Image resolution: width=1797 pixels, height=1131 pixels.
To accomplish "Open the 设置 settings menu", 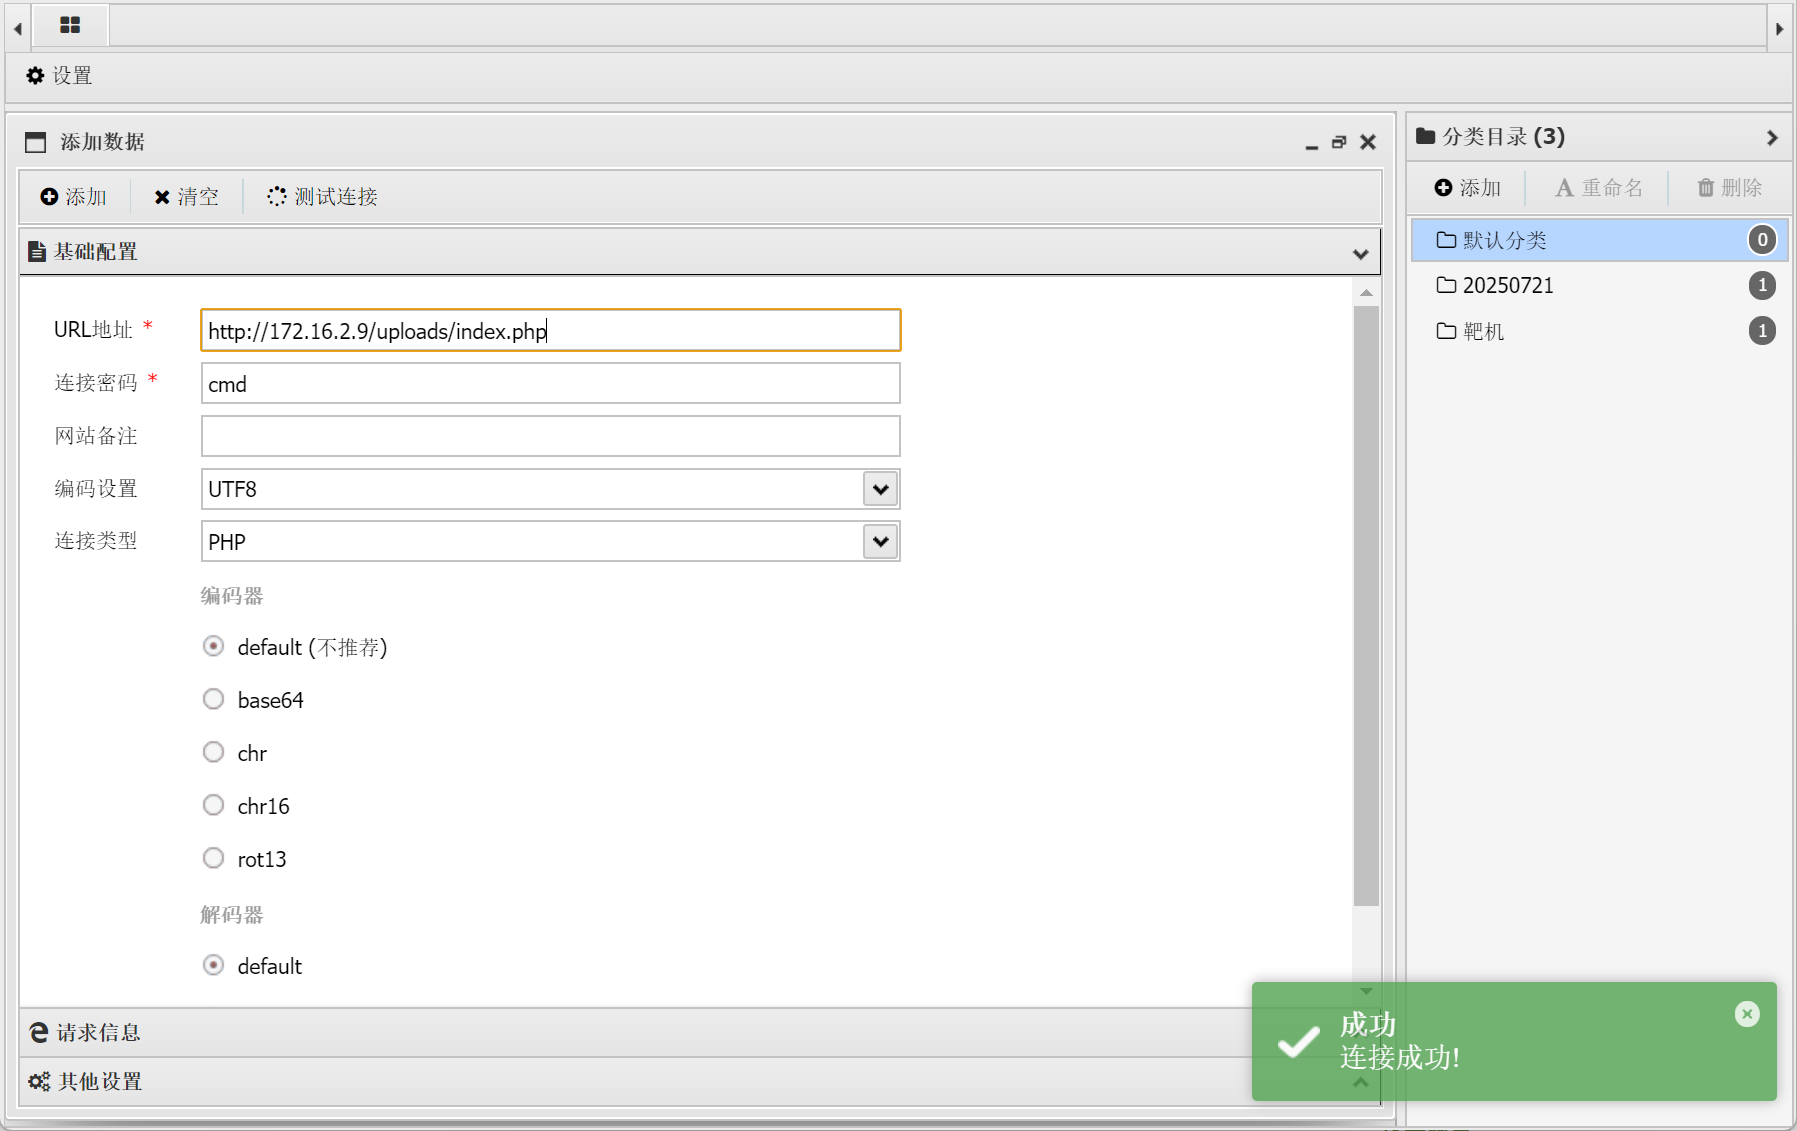I will click(60, 76).
